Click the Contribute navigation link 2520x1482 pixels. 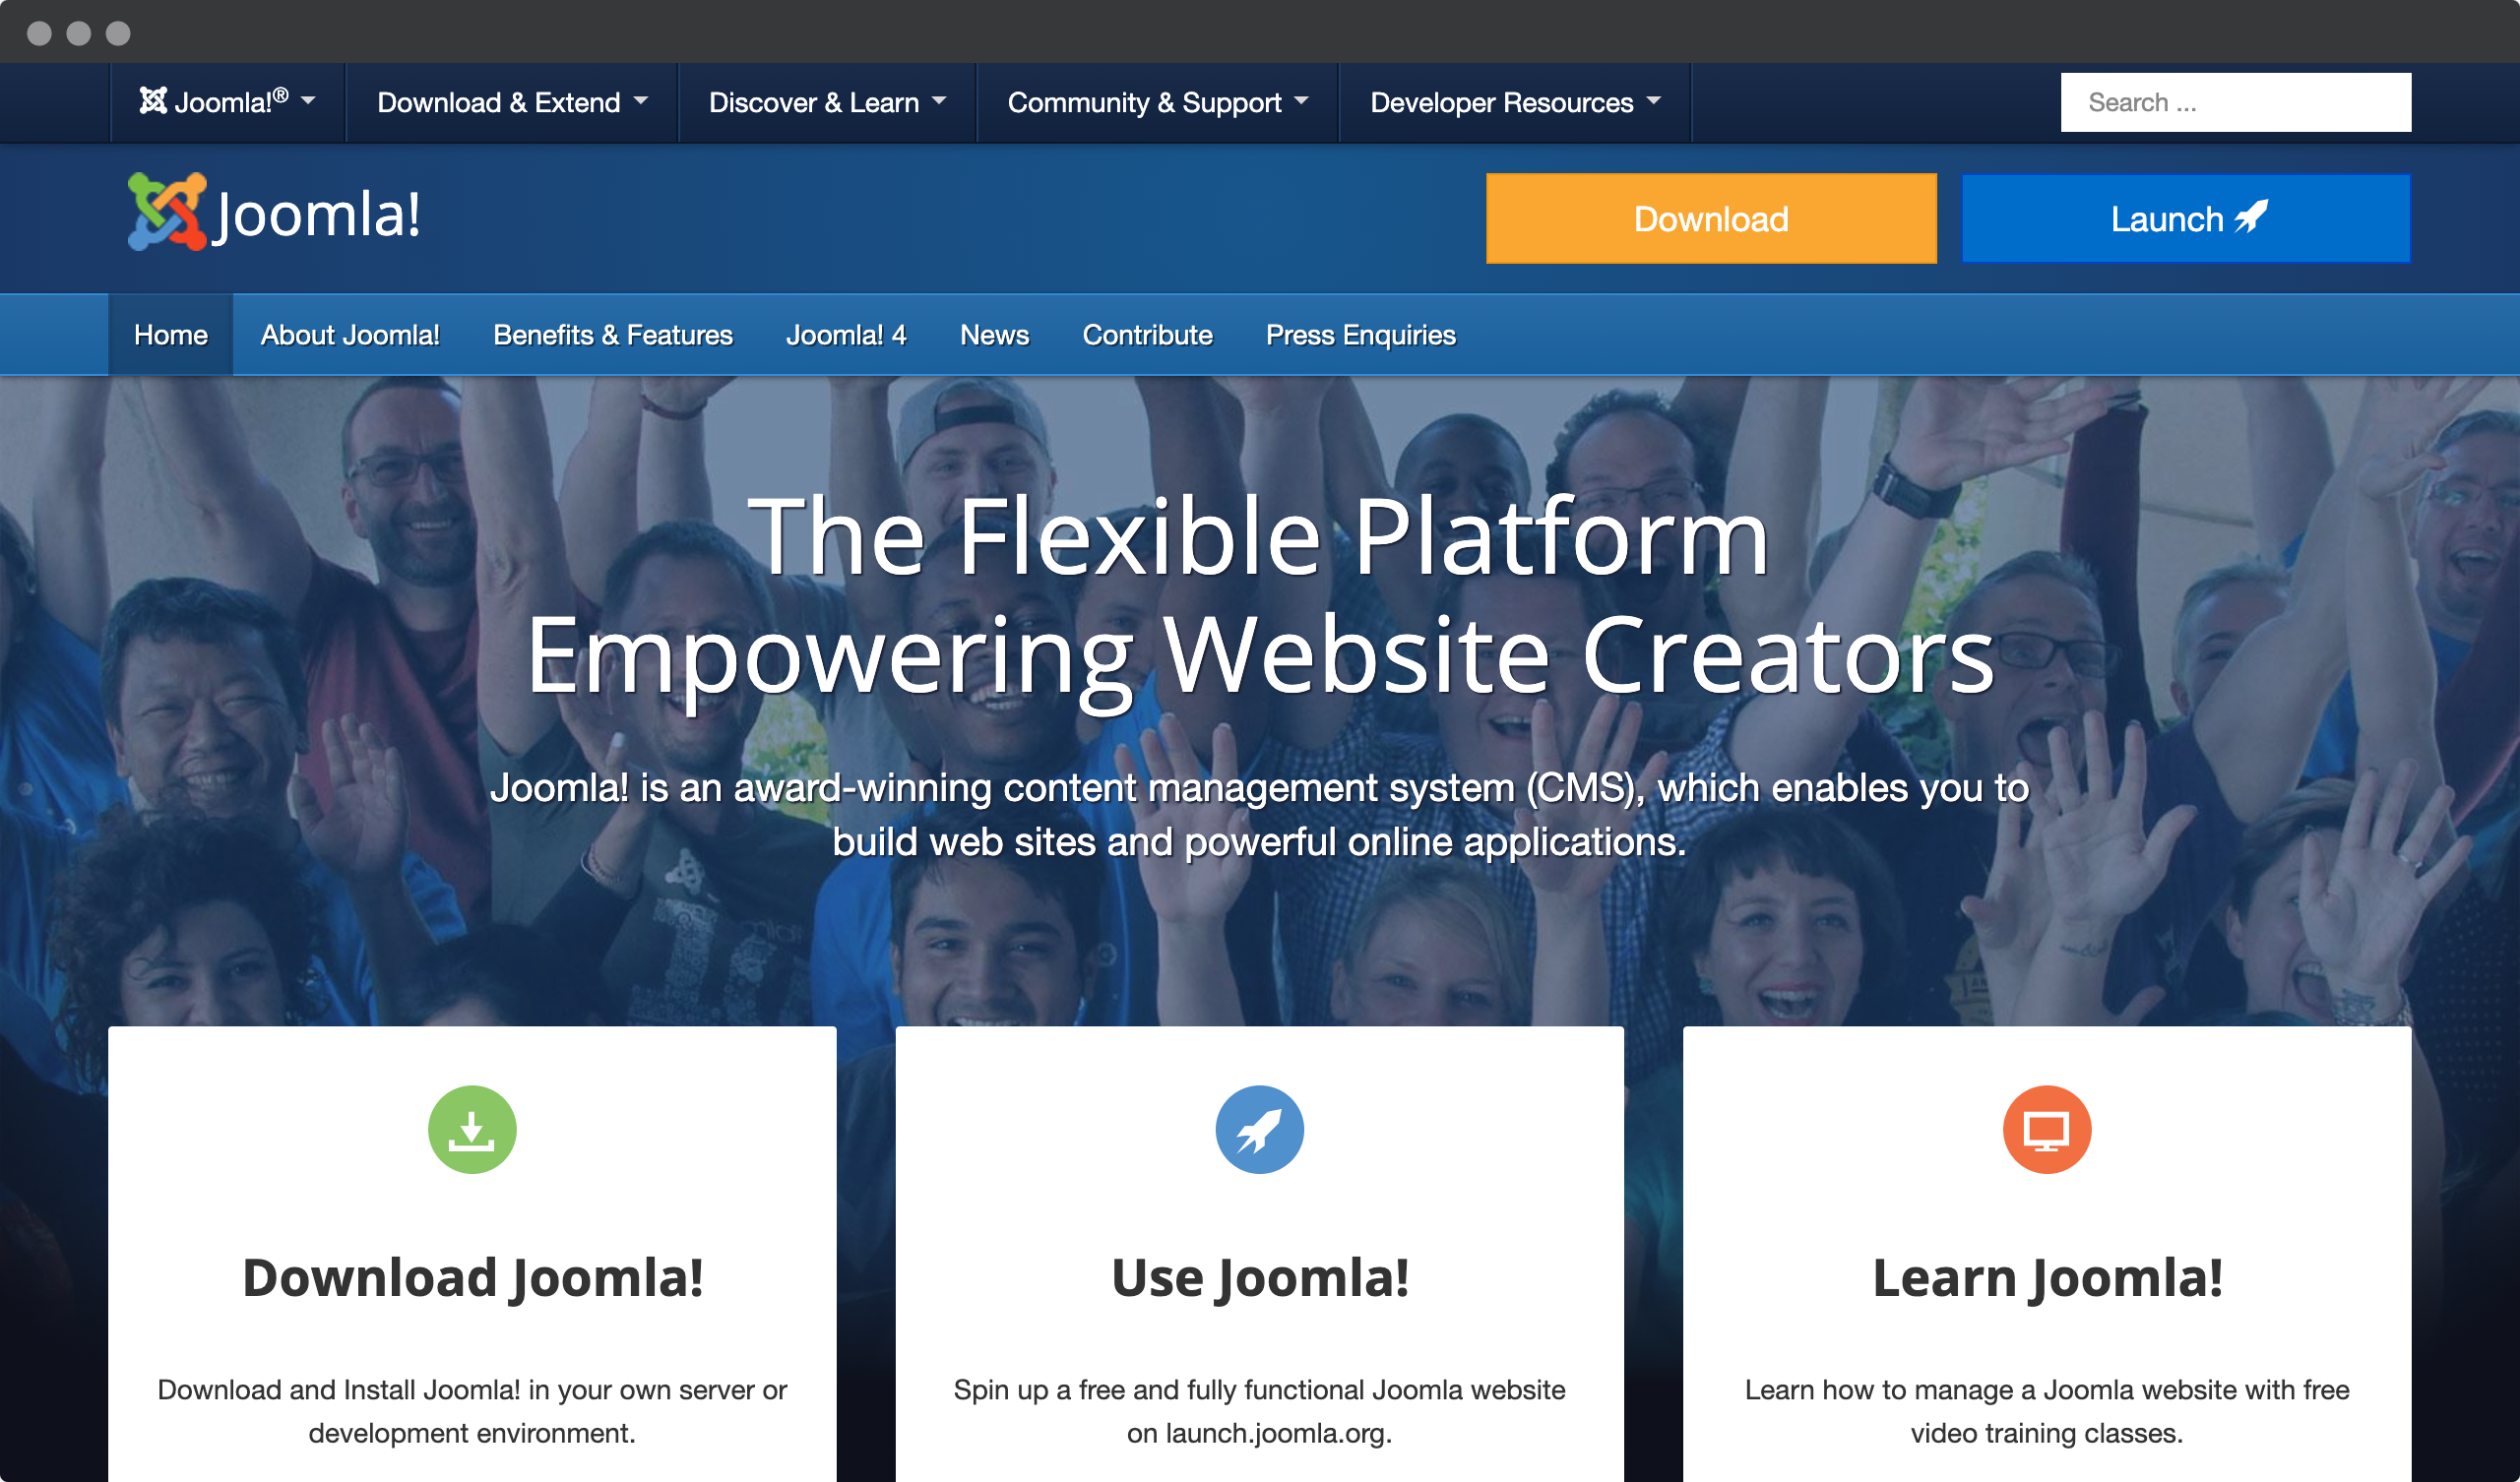click(x=1147, y=334)
